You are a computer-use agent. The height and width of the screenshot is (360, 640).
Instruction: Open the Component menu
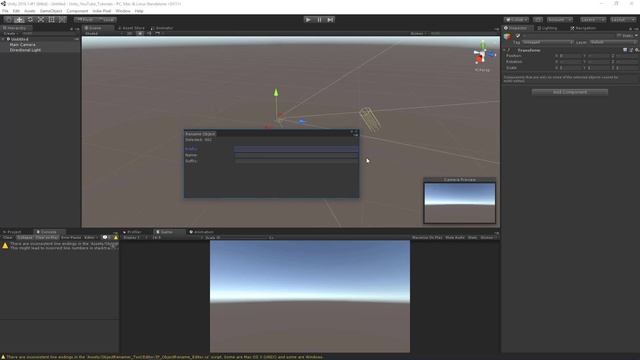click(77, 11)
